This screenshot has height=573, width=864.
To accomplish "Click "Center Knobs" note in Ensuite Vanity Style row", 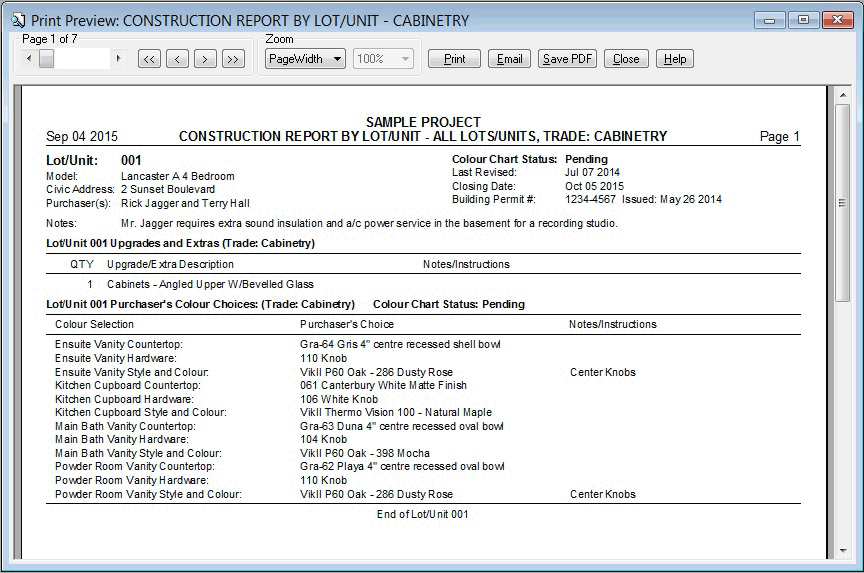I will pos(603,372).
